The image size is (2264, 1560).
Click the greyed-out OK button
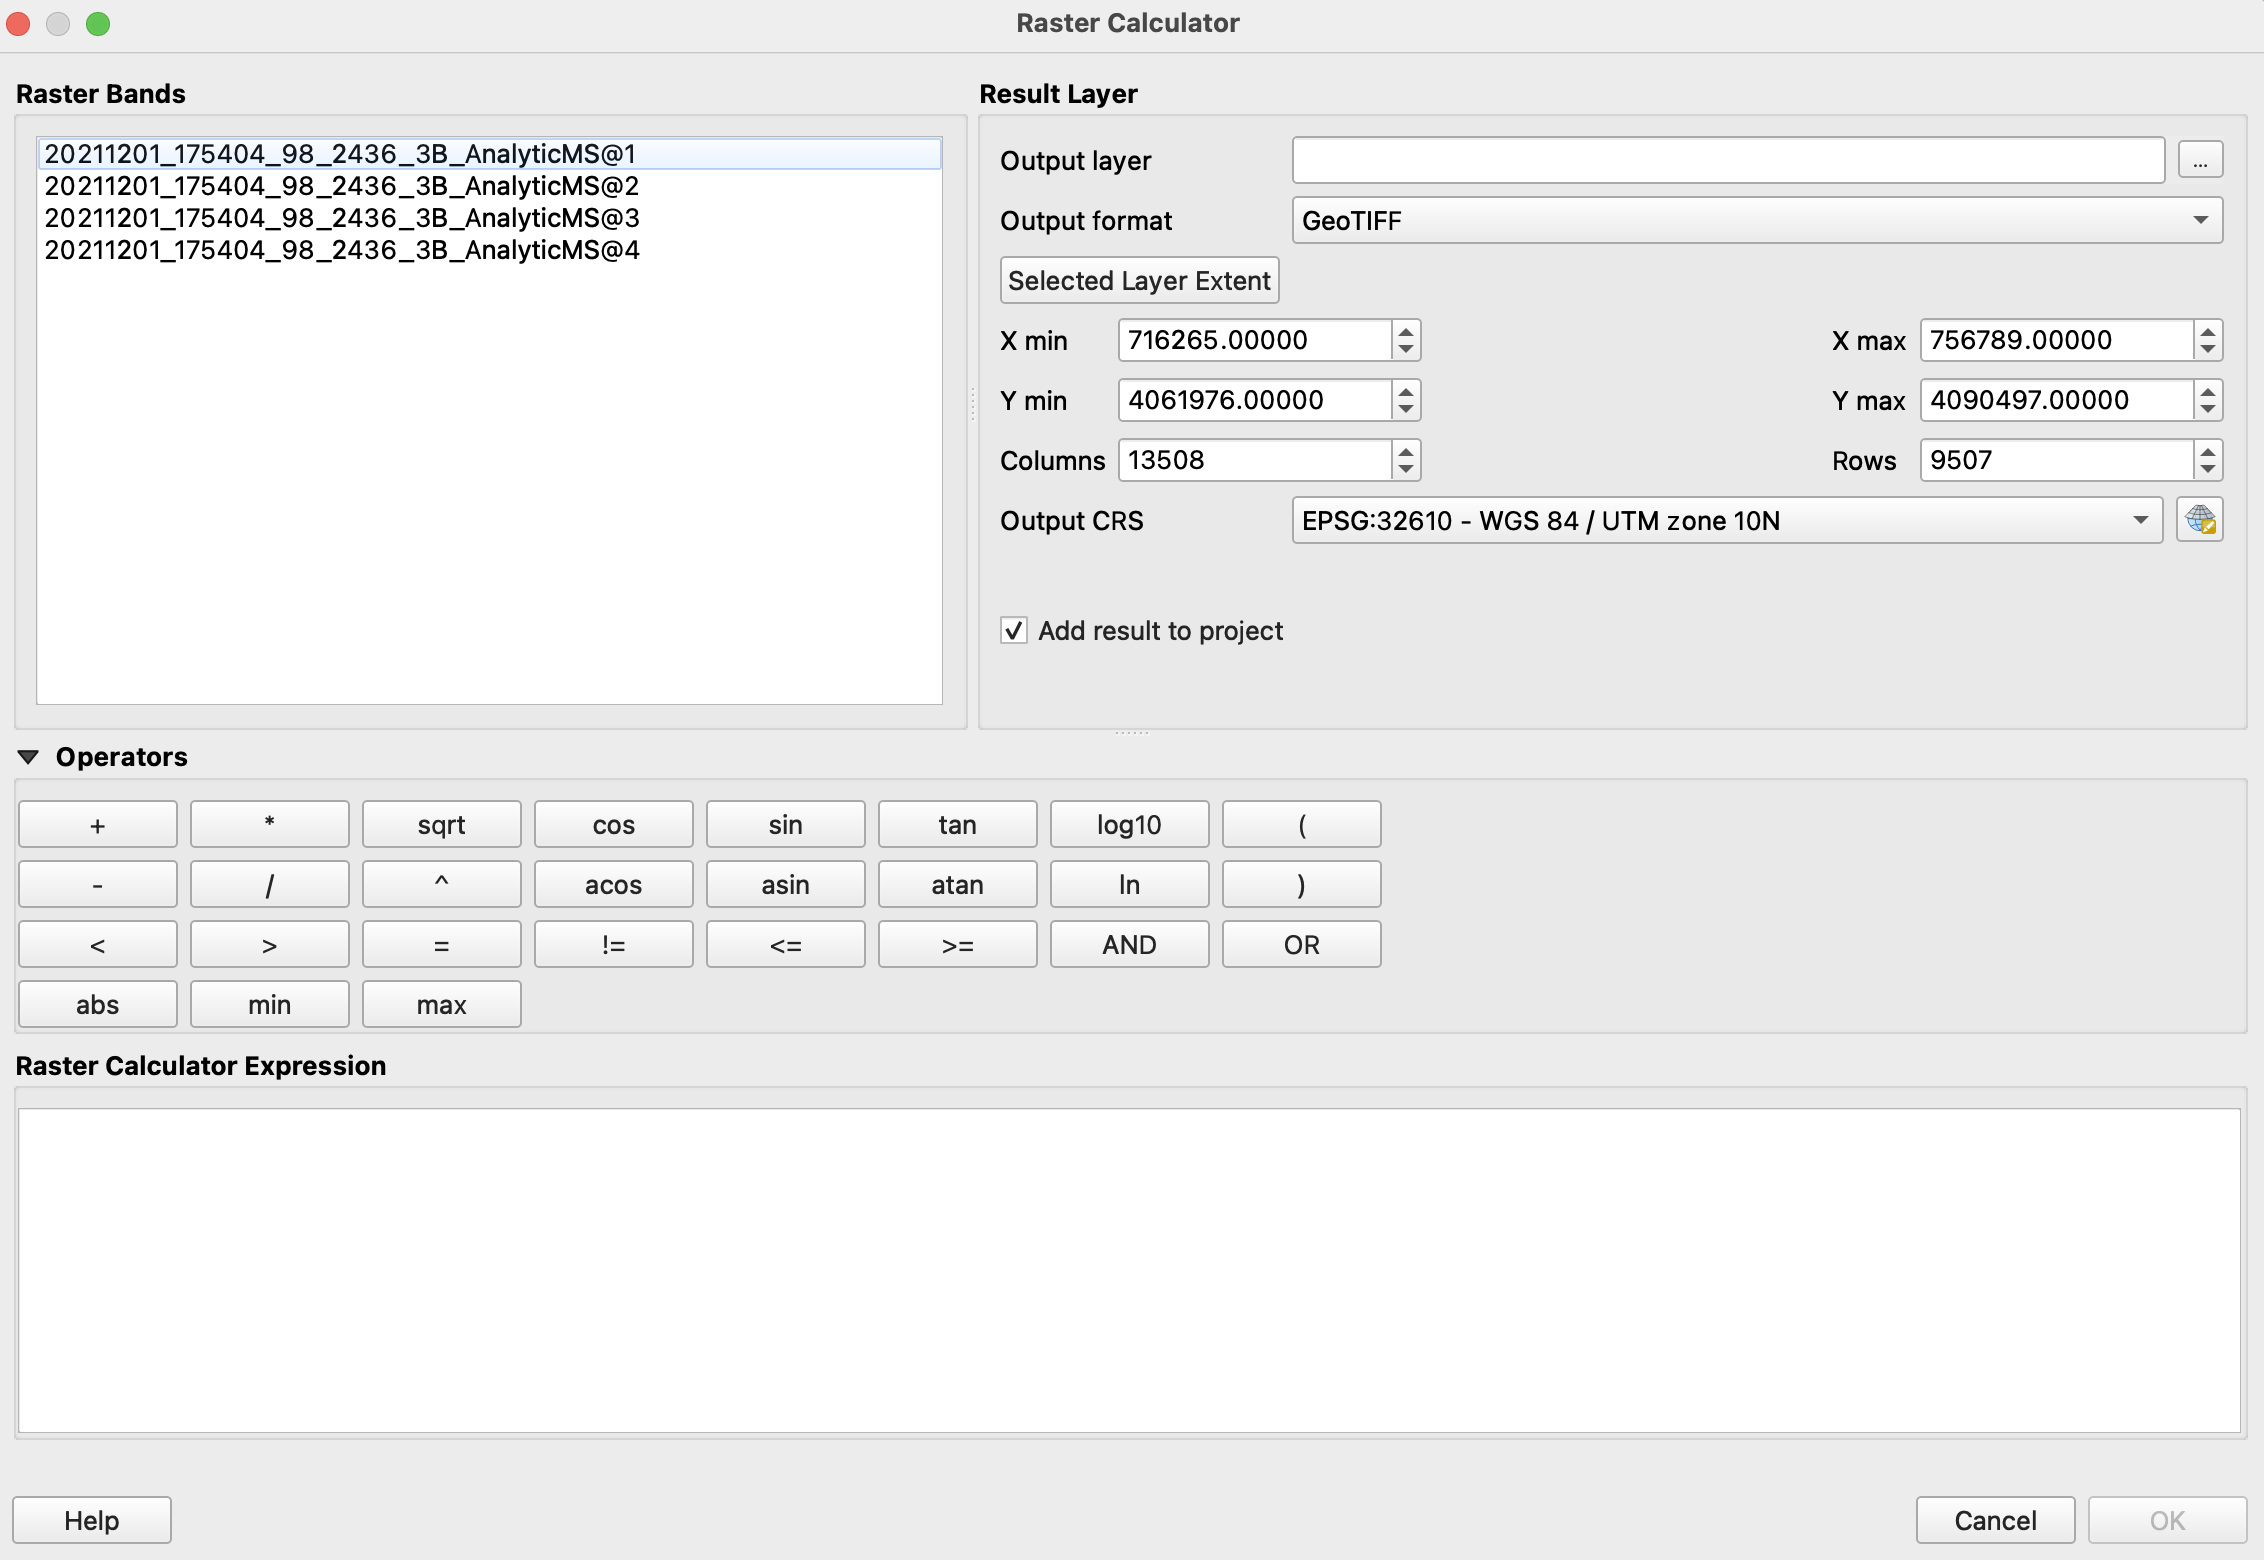2167,1520
